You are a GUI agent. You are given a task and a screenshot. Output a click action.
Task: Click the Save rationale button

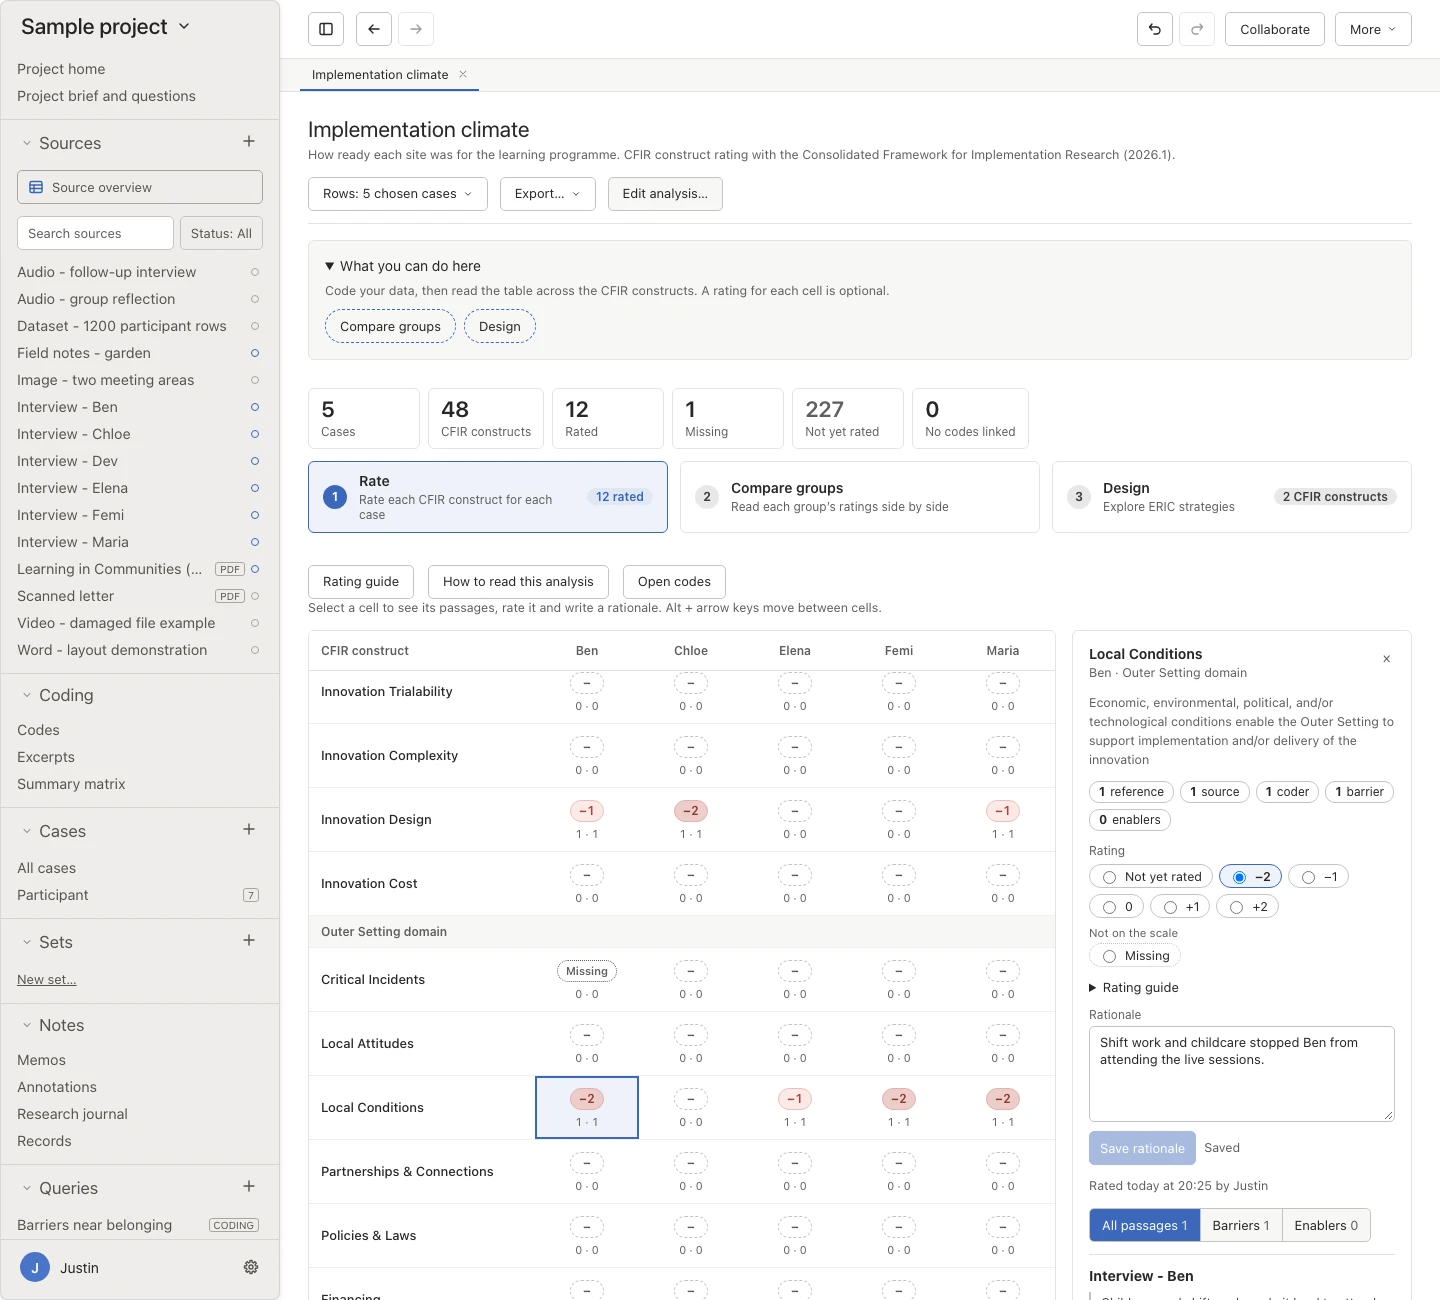pos(1142,1148)
